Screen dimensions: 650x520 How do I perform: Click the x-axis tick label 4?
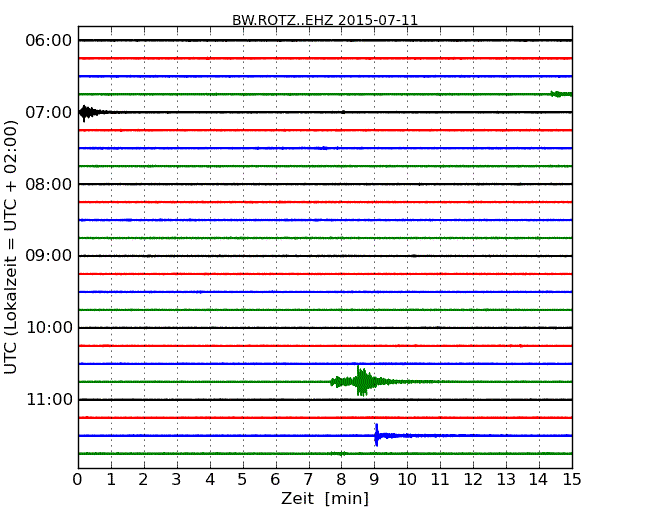[x=210, y=480]
